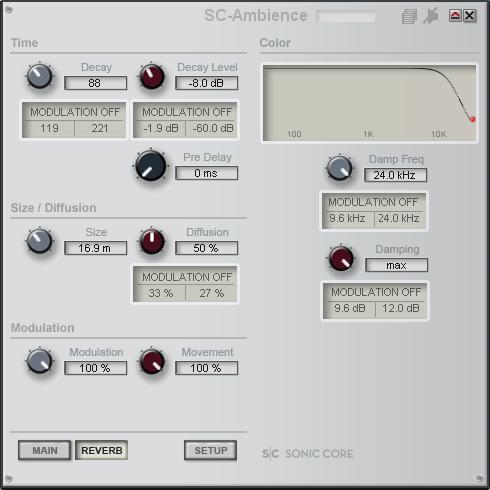The image size is (490, 490).
Task: Open the SETUP page
Action: tap(211, 450)
